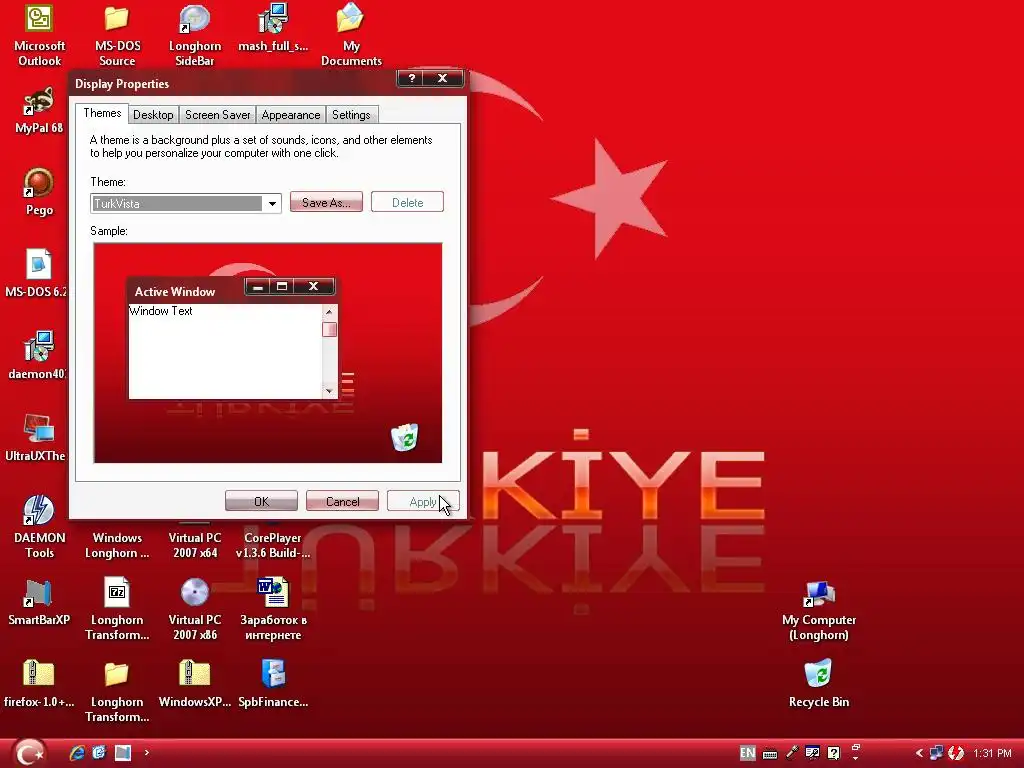
Task: Open the Theme dropdown list
Action: click(272, 204)
